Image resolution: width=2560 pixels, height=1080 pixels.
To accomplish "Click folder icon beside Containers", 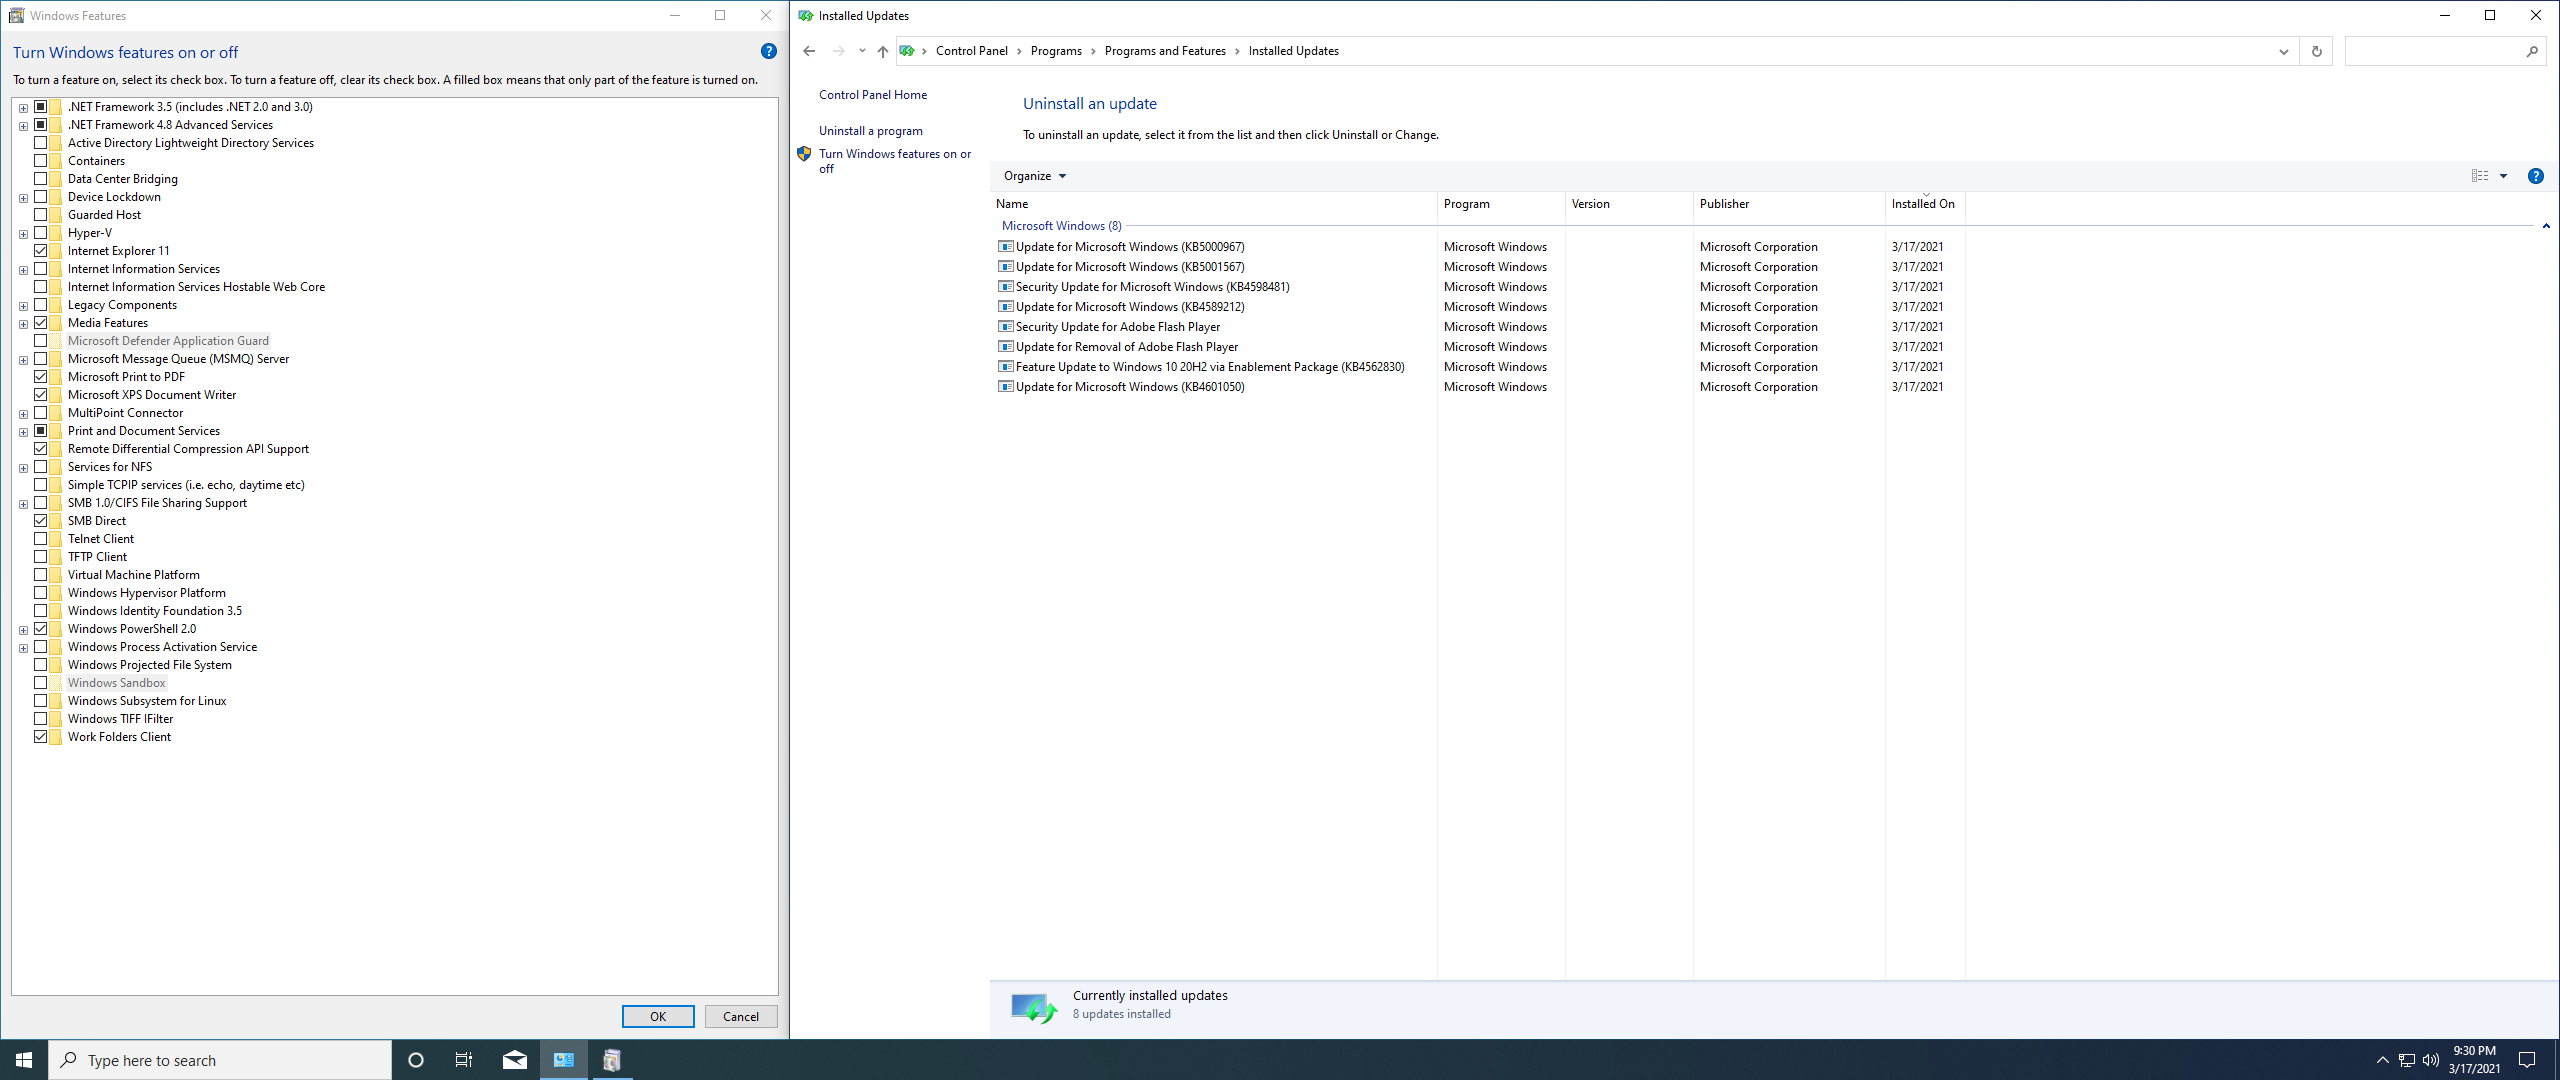I will point(56,161).
